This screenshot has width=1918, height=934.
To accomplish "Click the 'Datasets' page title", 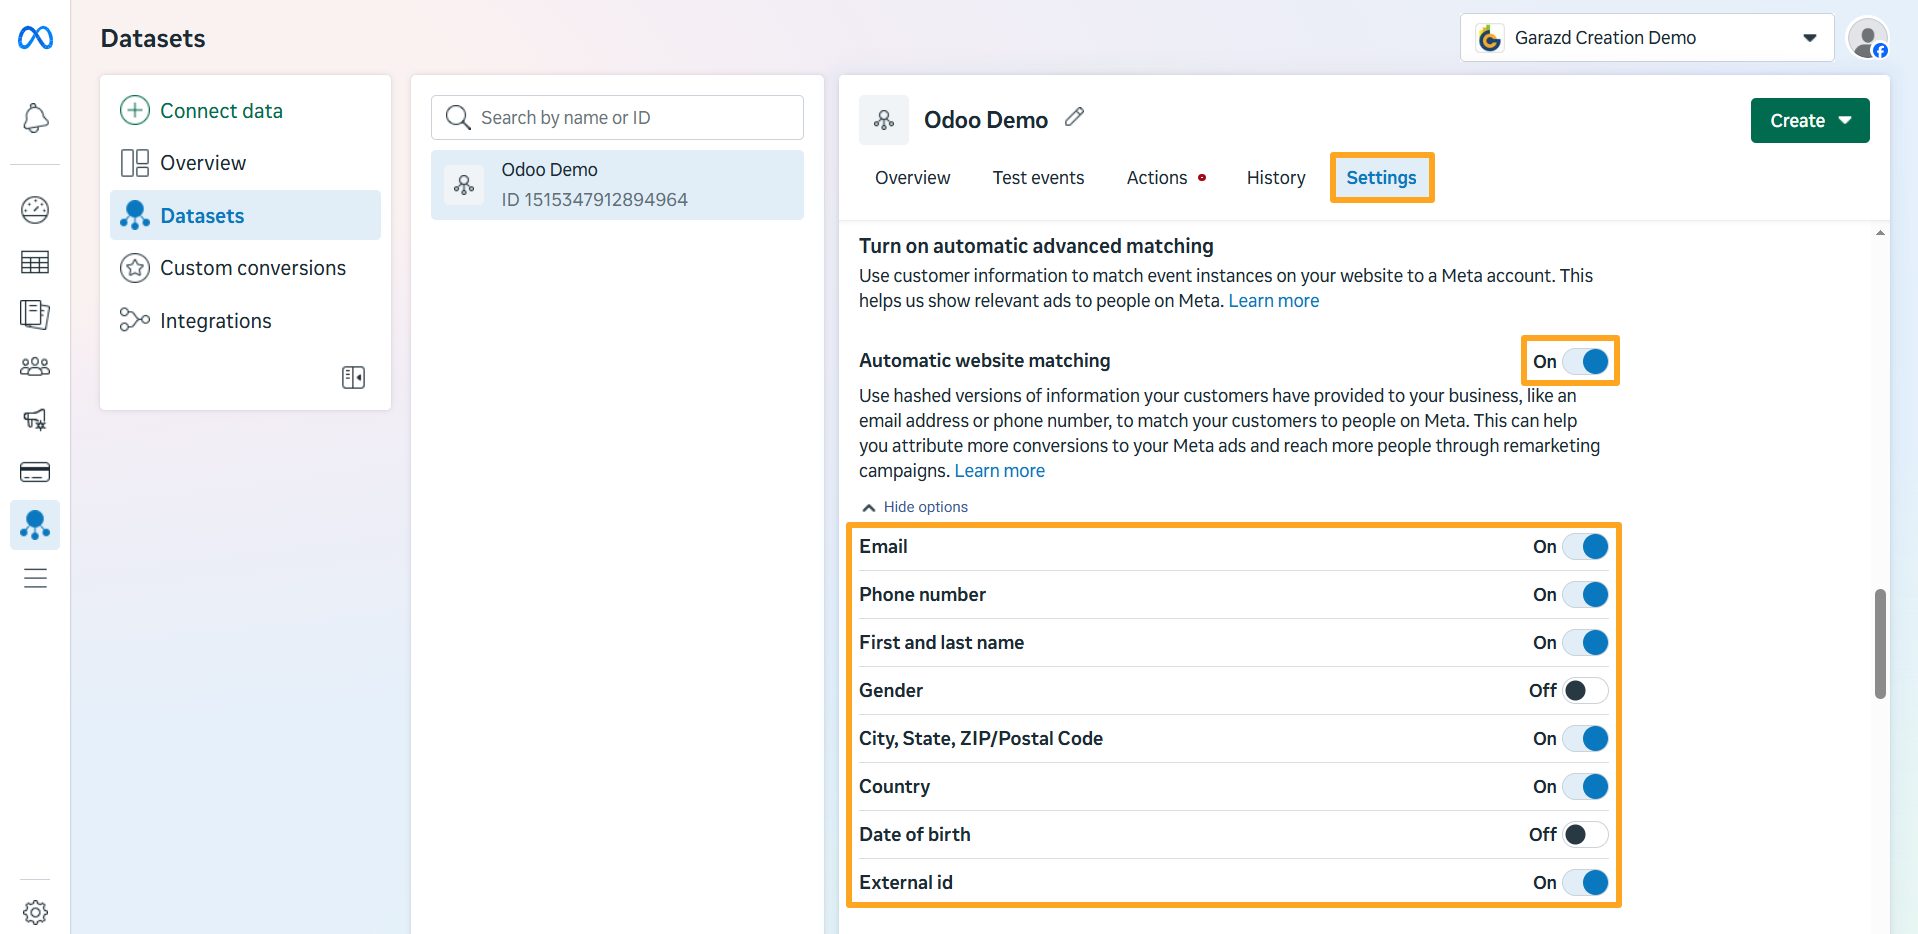I will [153, 38].
